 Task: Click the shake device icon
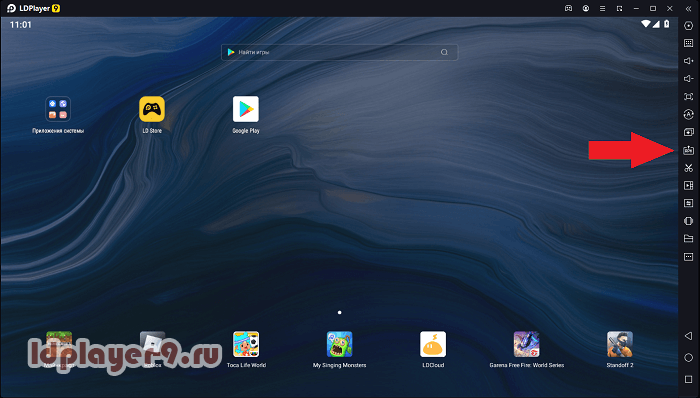[x=688, y=221]
